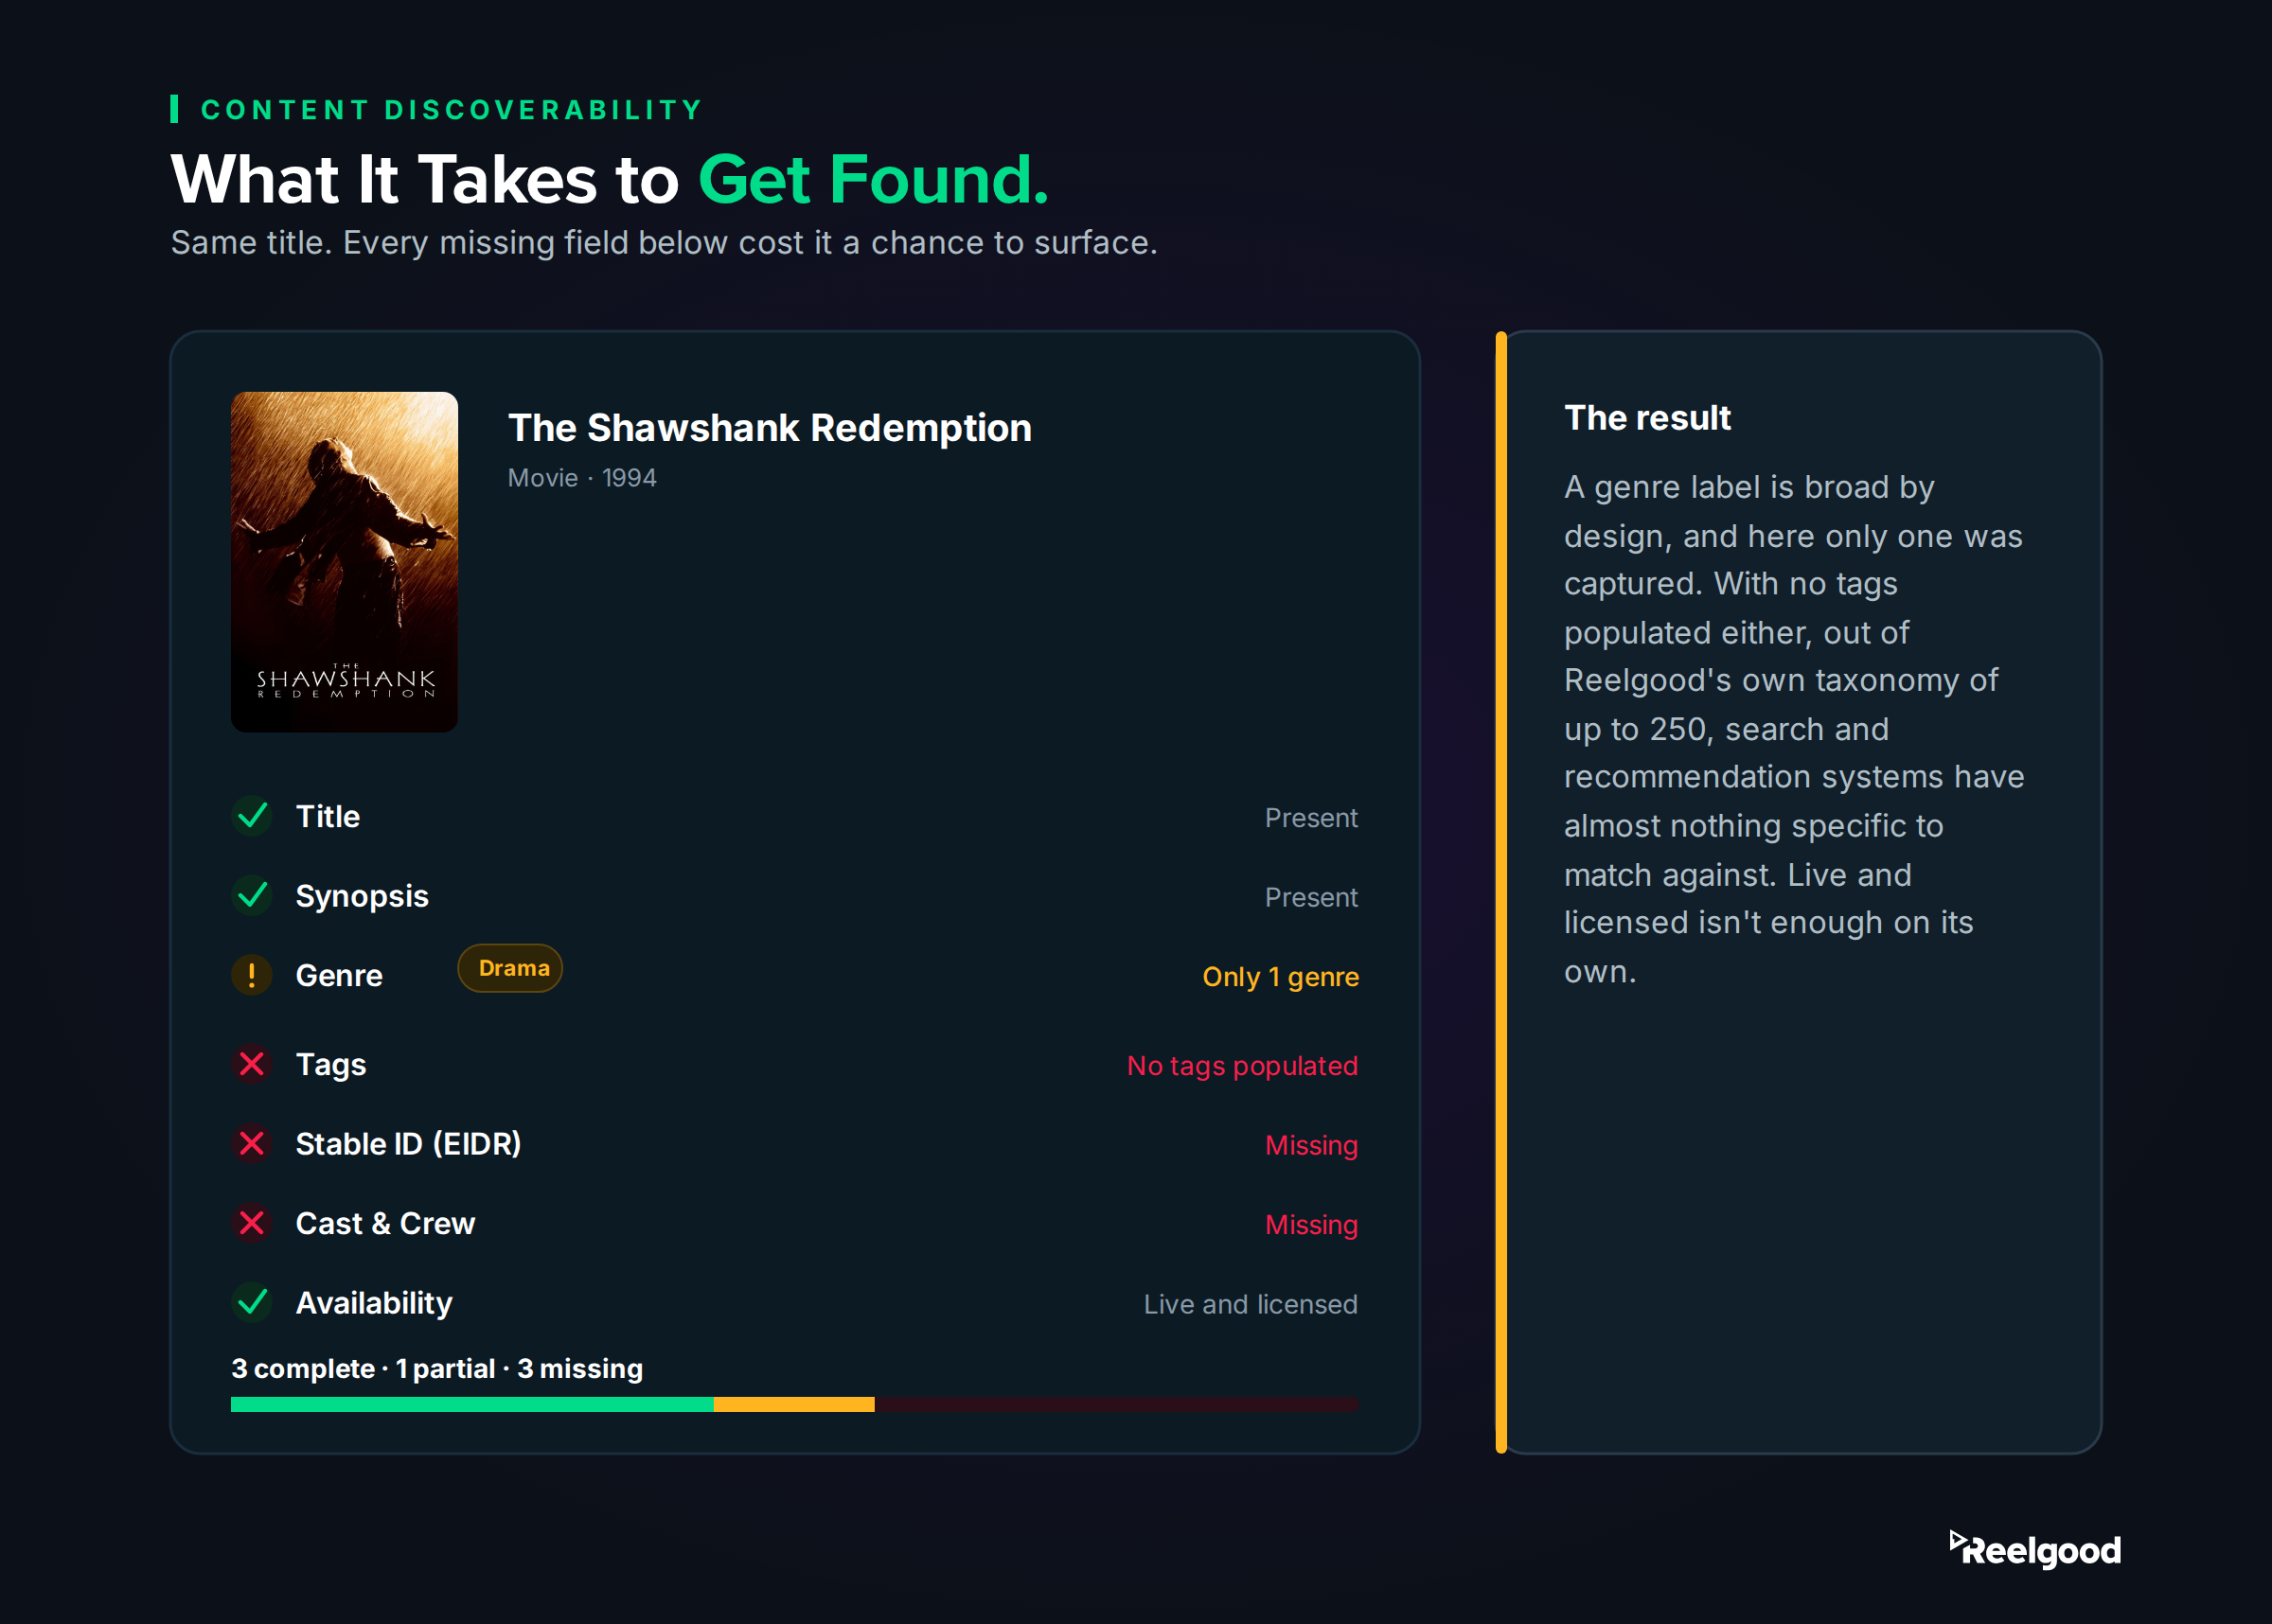Click the 'CONTENT DISCOVERABILITY' heading label

pos(452,110)
